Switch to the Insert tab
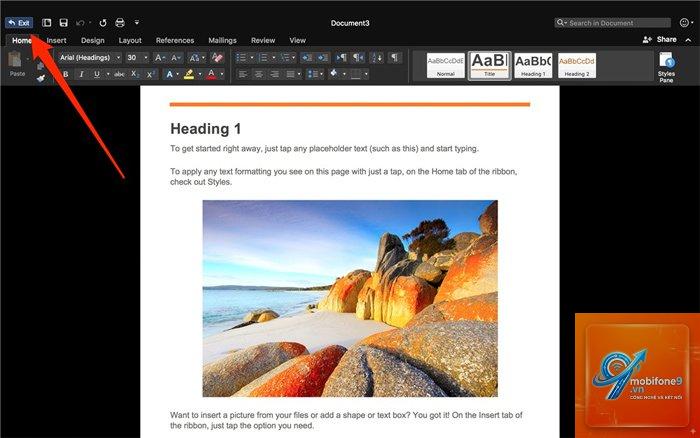Viewport: 700px width, 438px height. pos(56,40)
